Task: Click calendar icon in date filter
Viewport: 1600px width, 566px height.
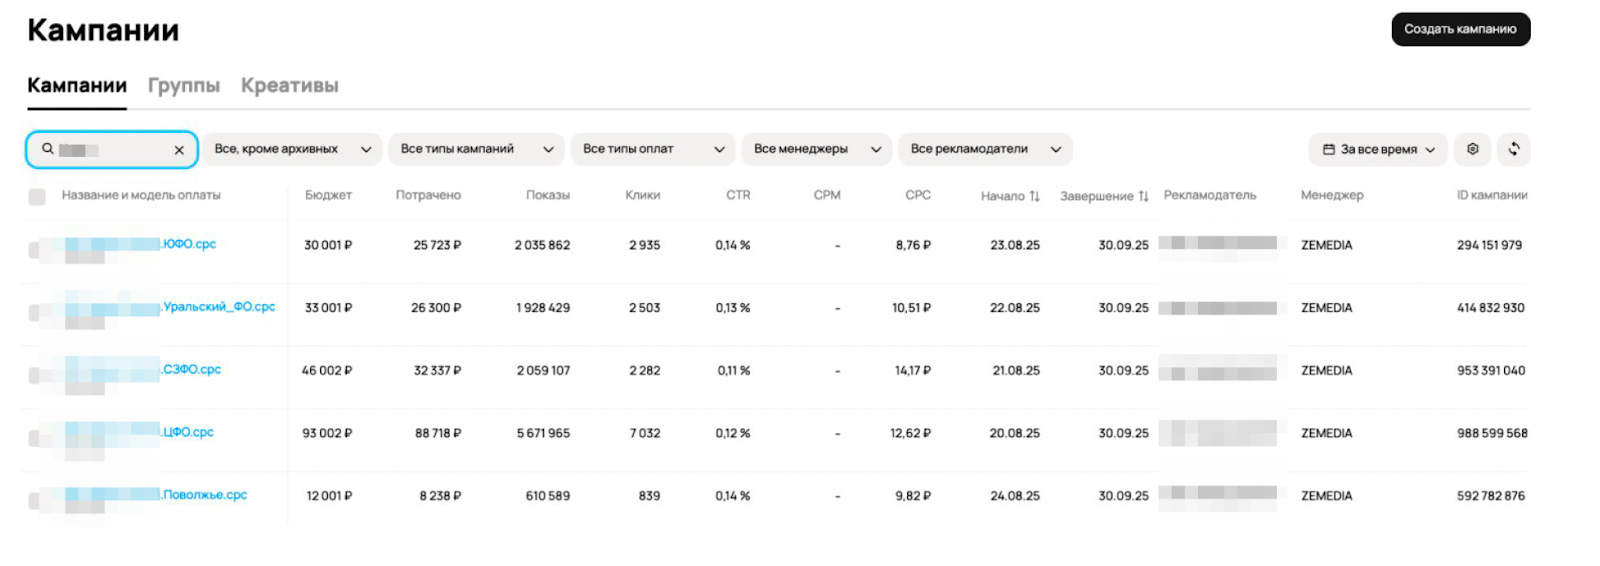Action: (x=1329, y=150)
